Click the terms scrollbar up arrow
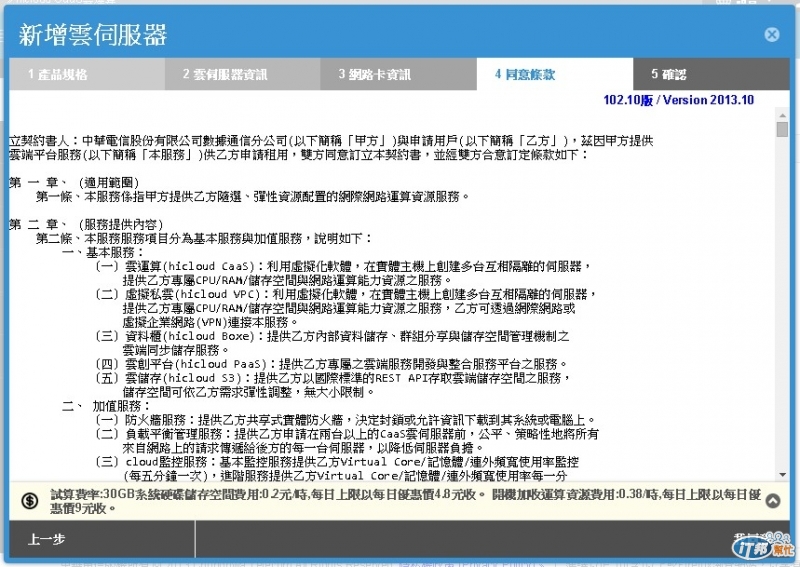Viewport: 800px width, 567px height. (x=782, y=113)
